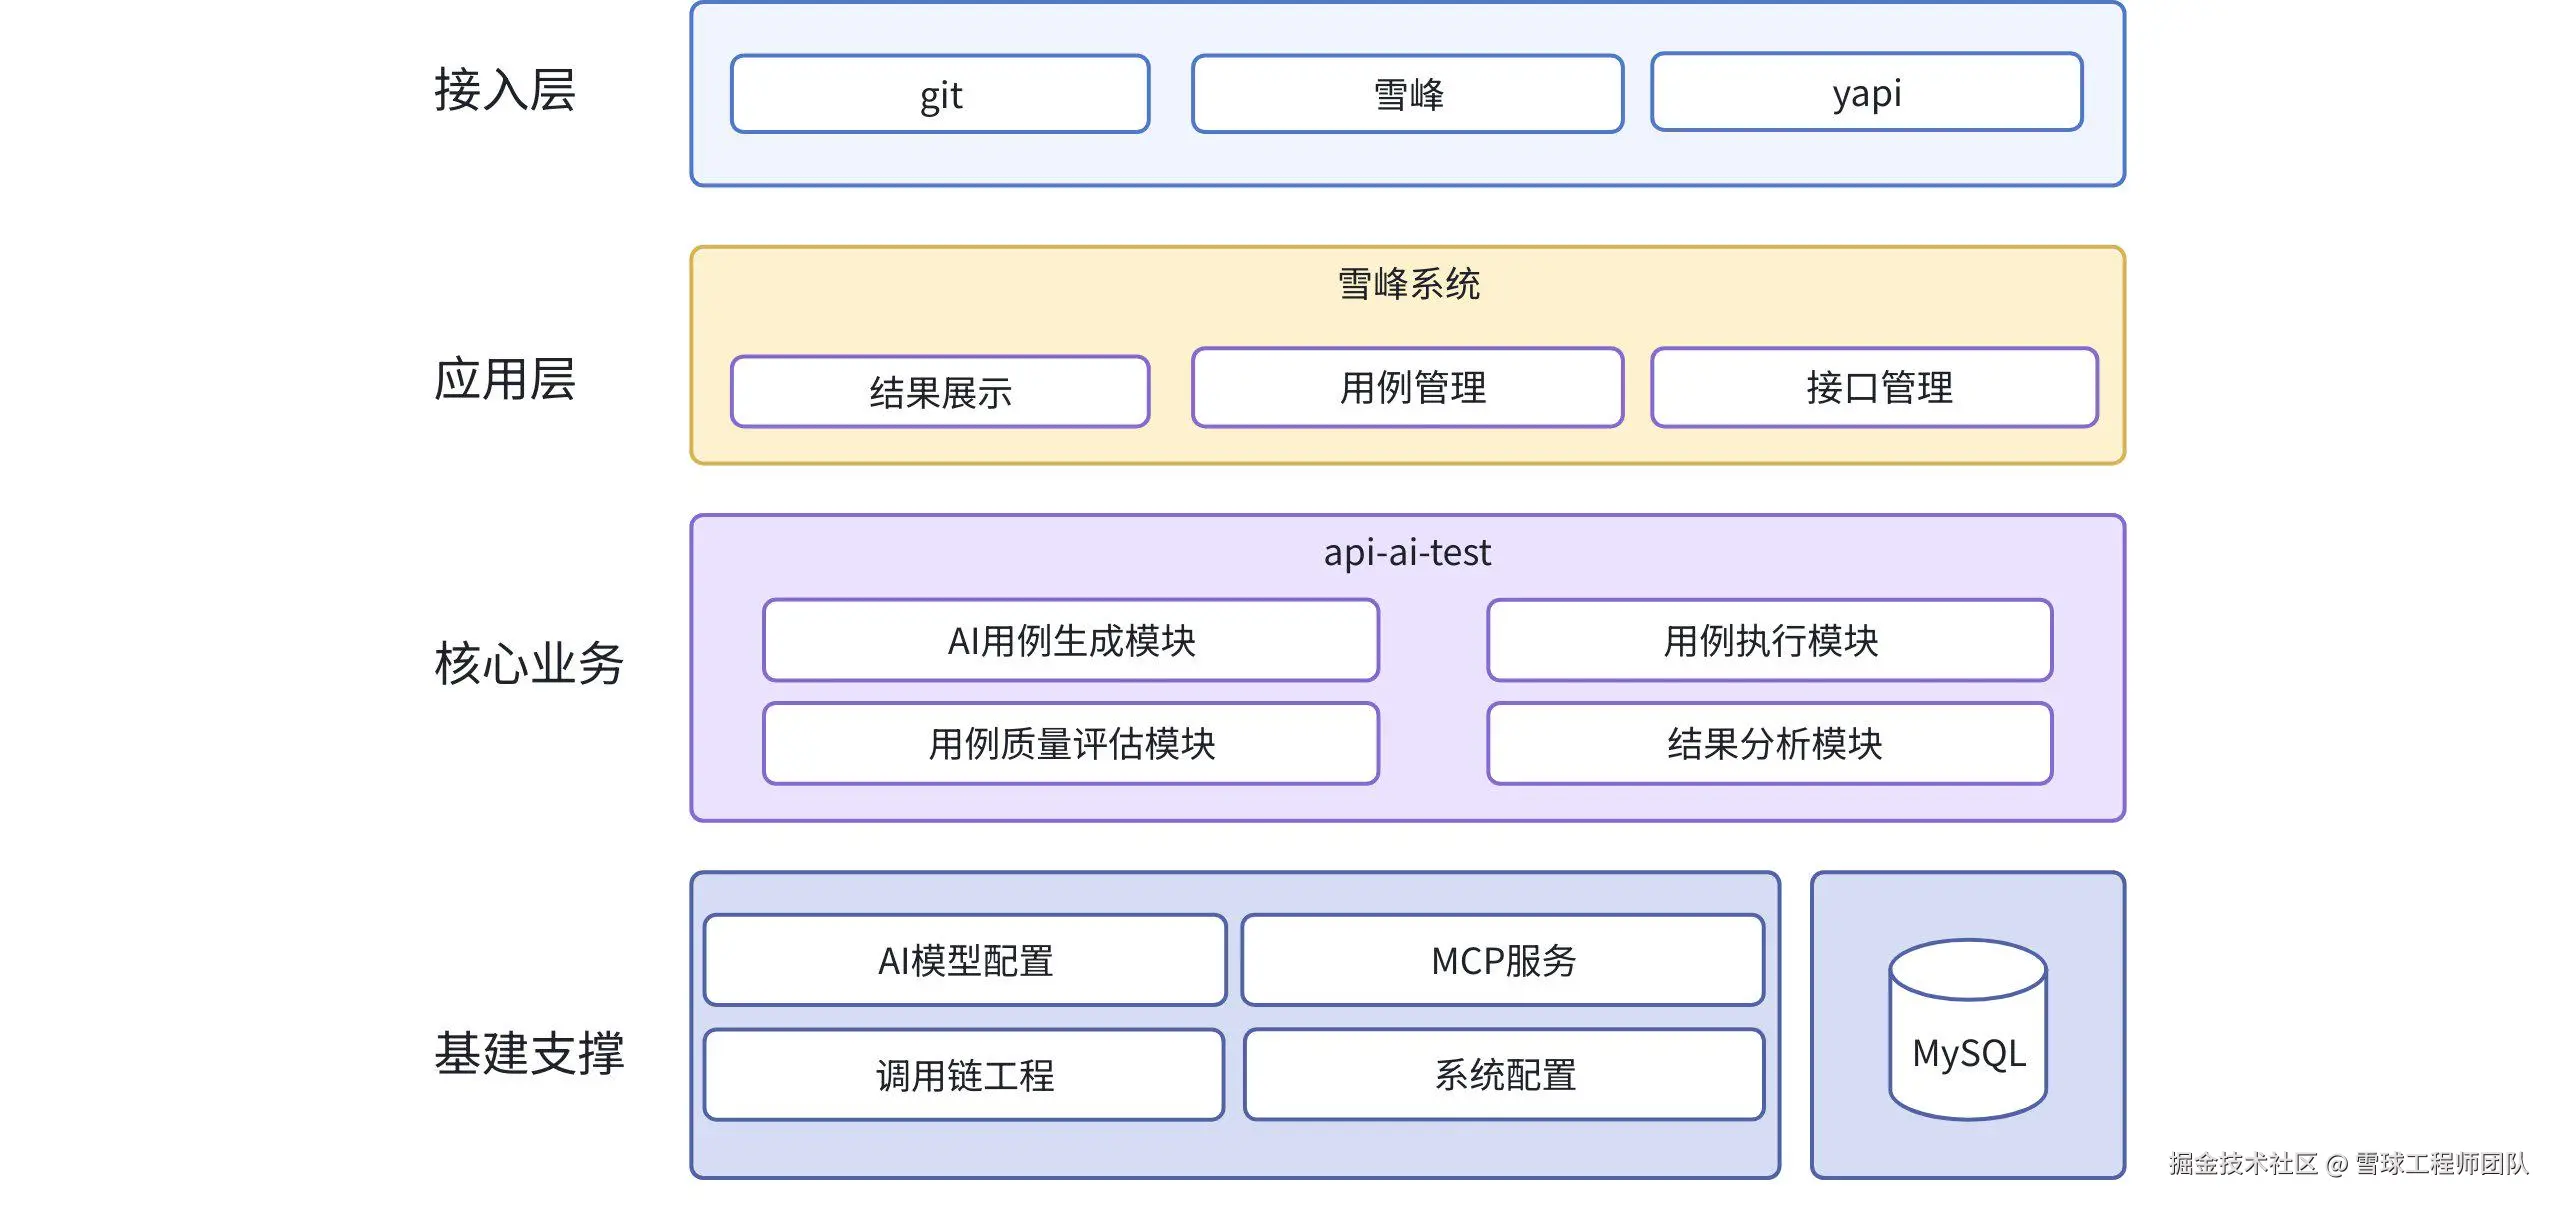Select the 结果展示 block
This screenshot has height=1208, width=2560.
[x=940, y=392]
